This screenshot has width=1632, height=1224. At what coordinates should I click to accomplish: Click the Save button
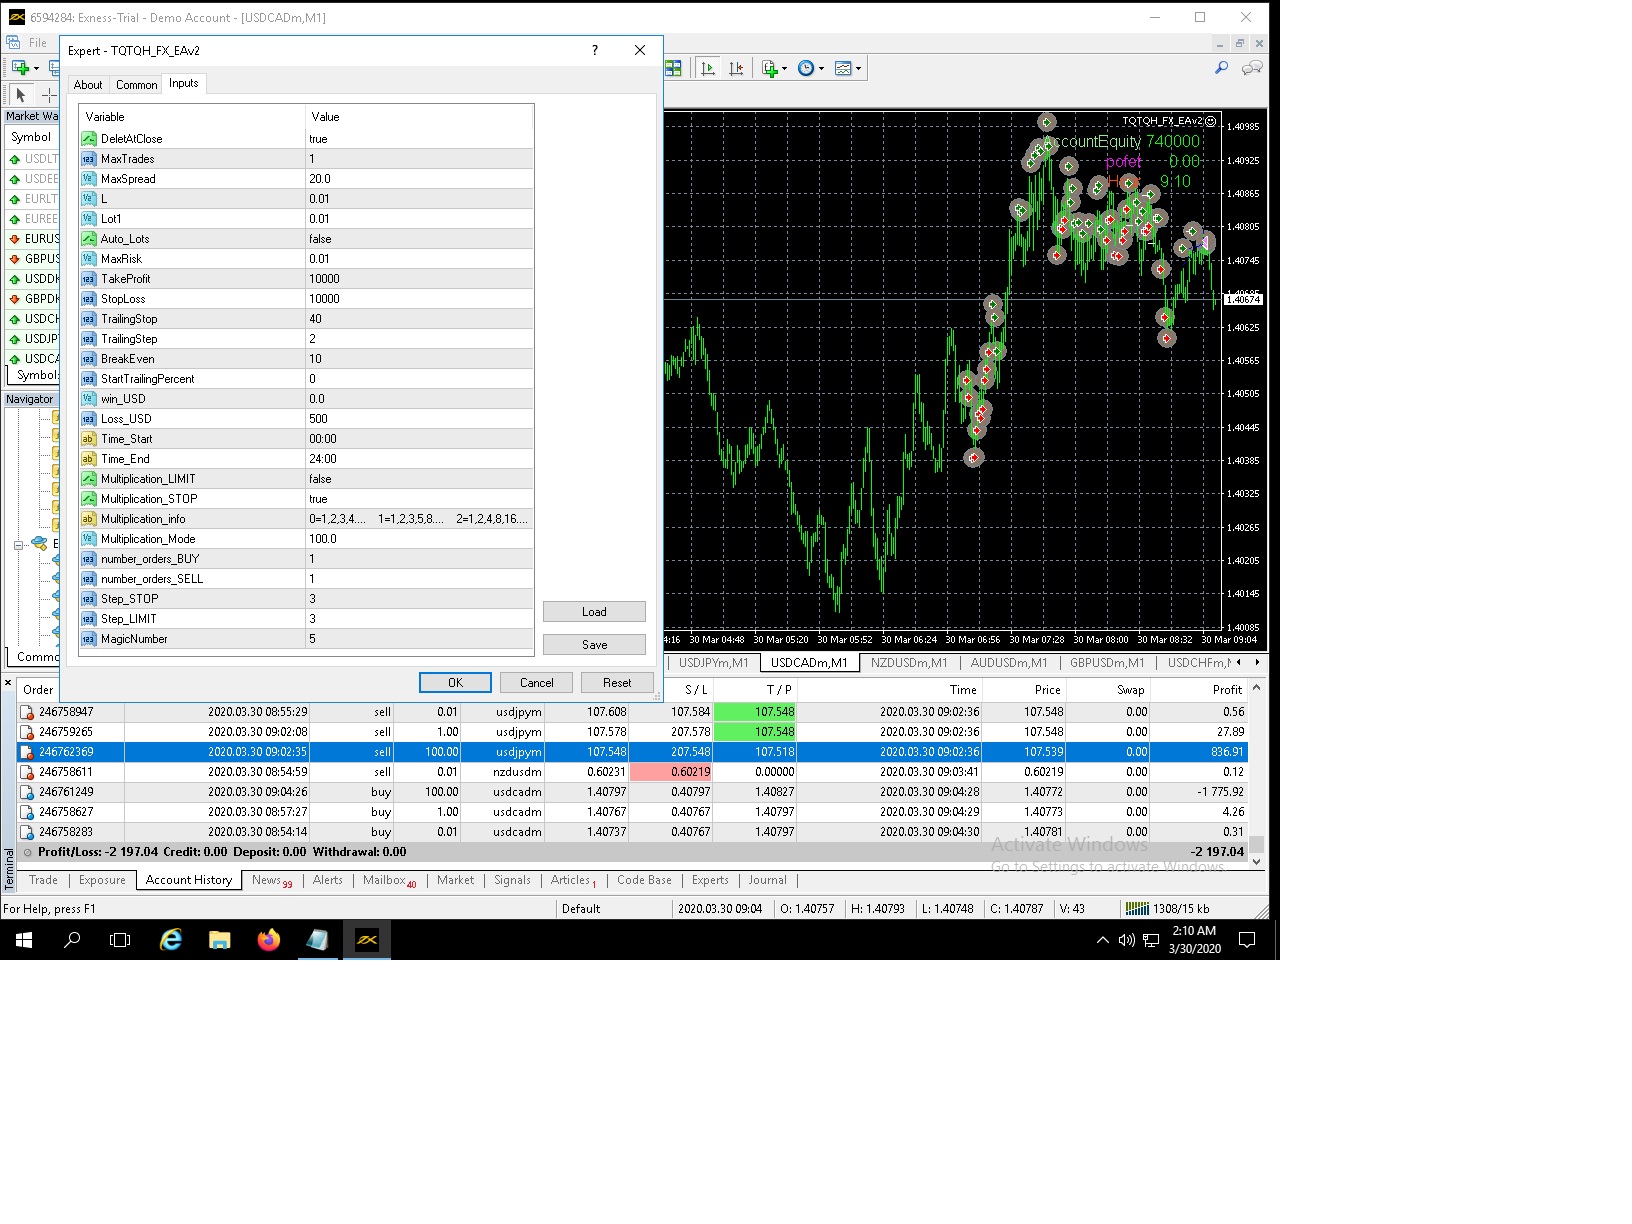(x=594, y=645)
